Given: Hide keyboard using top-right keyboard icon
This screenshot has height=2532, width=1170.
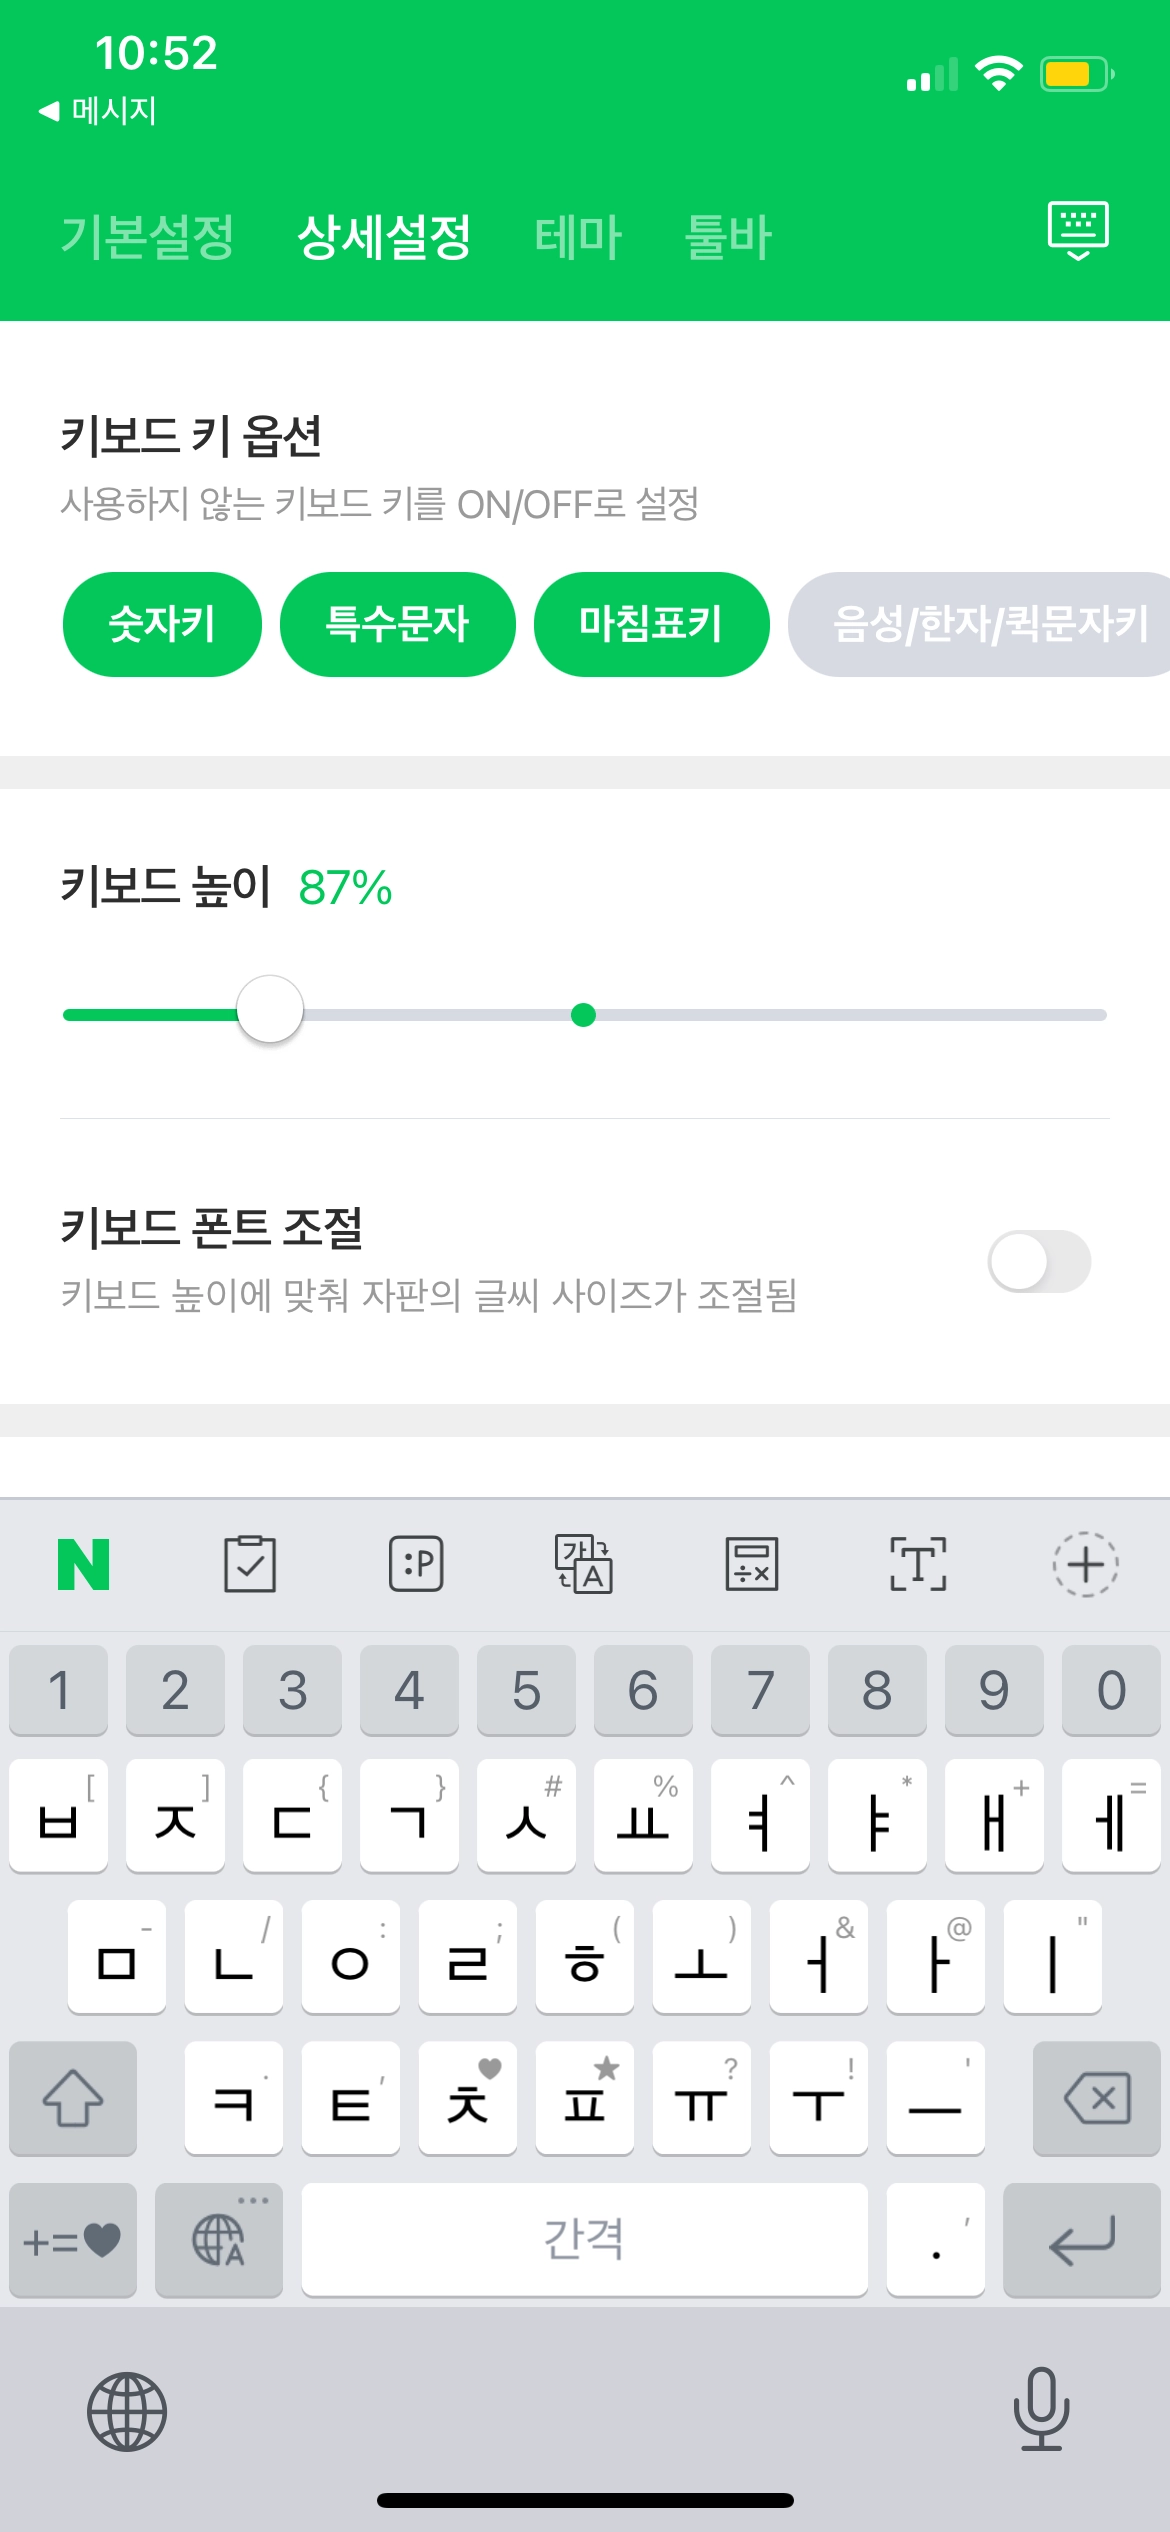Looking at the screenshot, I should (x=1078, y=231).
